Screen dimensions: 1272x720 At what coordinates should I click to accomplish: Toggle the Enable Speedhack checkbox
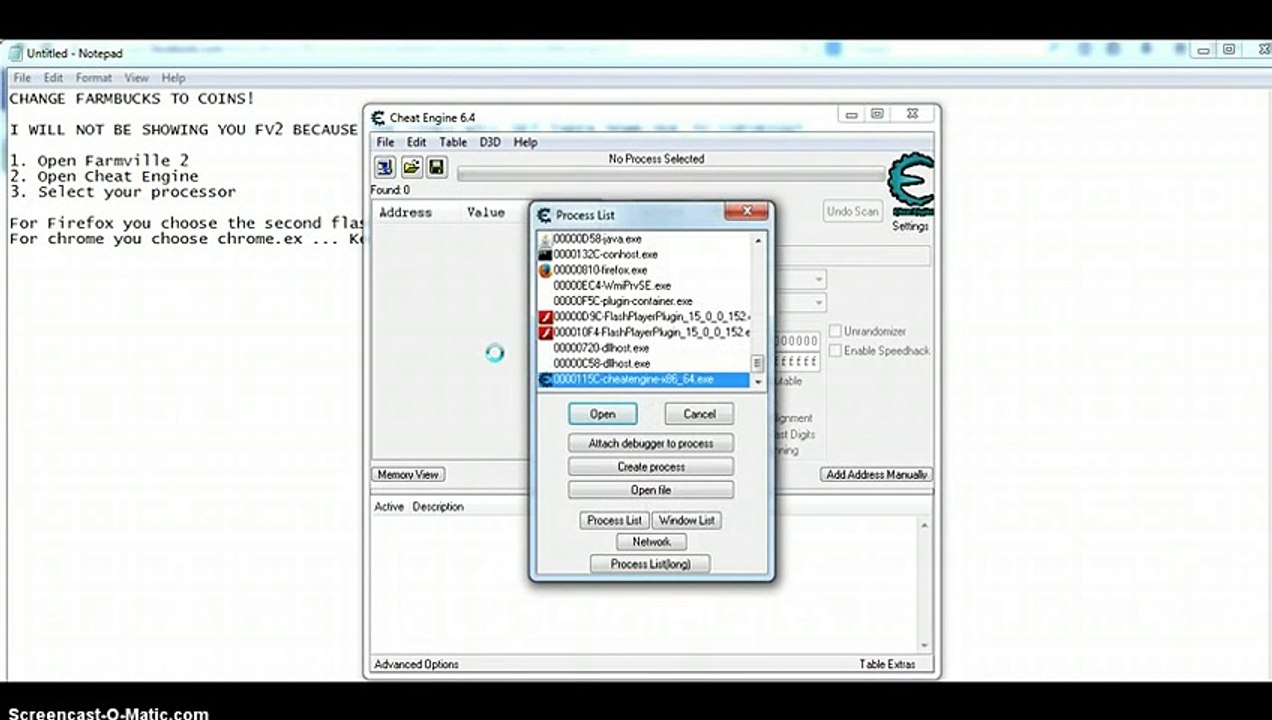835,351
